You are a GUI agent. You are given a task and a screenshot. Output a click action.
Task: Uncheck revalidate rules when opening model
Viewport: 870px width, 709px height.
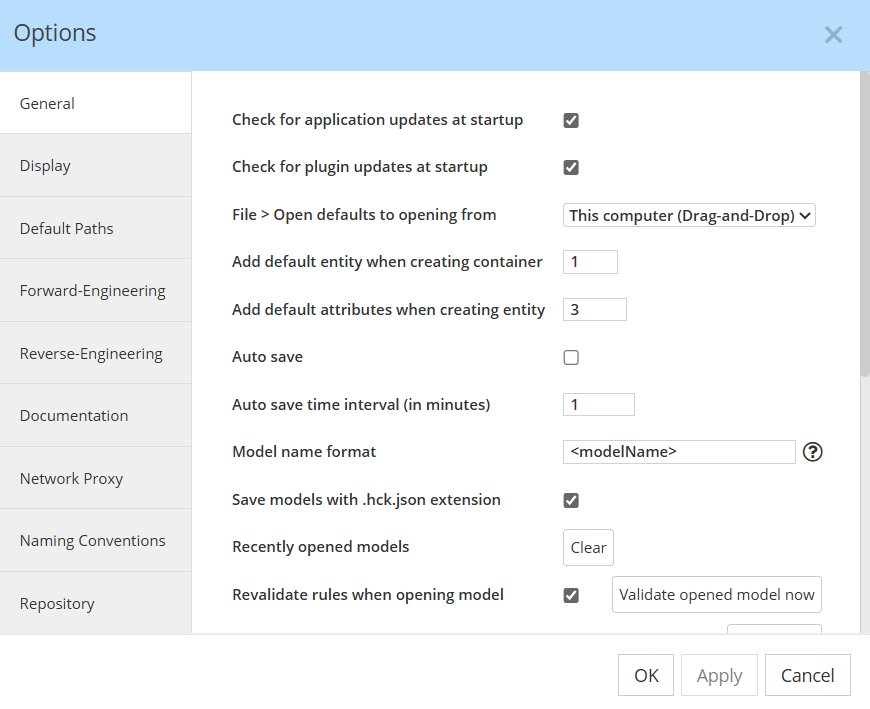pos(571,595)
